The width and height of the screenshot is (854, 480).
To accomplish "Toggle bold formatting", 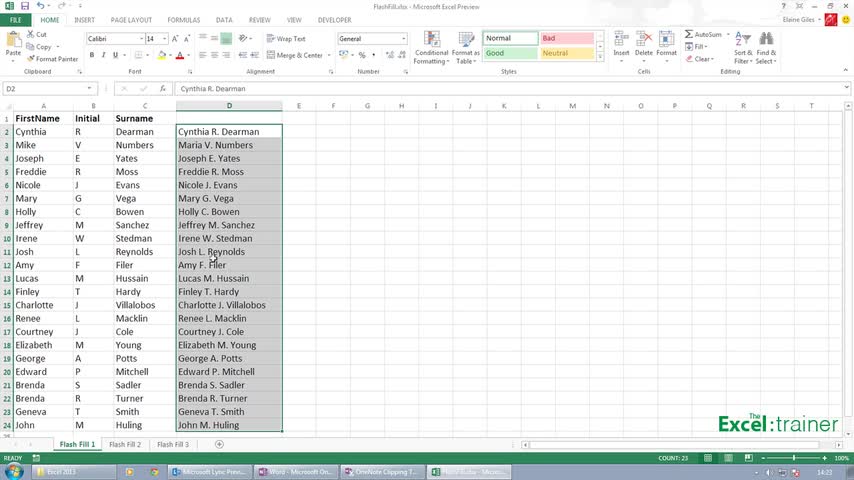I will click(x=92, y=55).
